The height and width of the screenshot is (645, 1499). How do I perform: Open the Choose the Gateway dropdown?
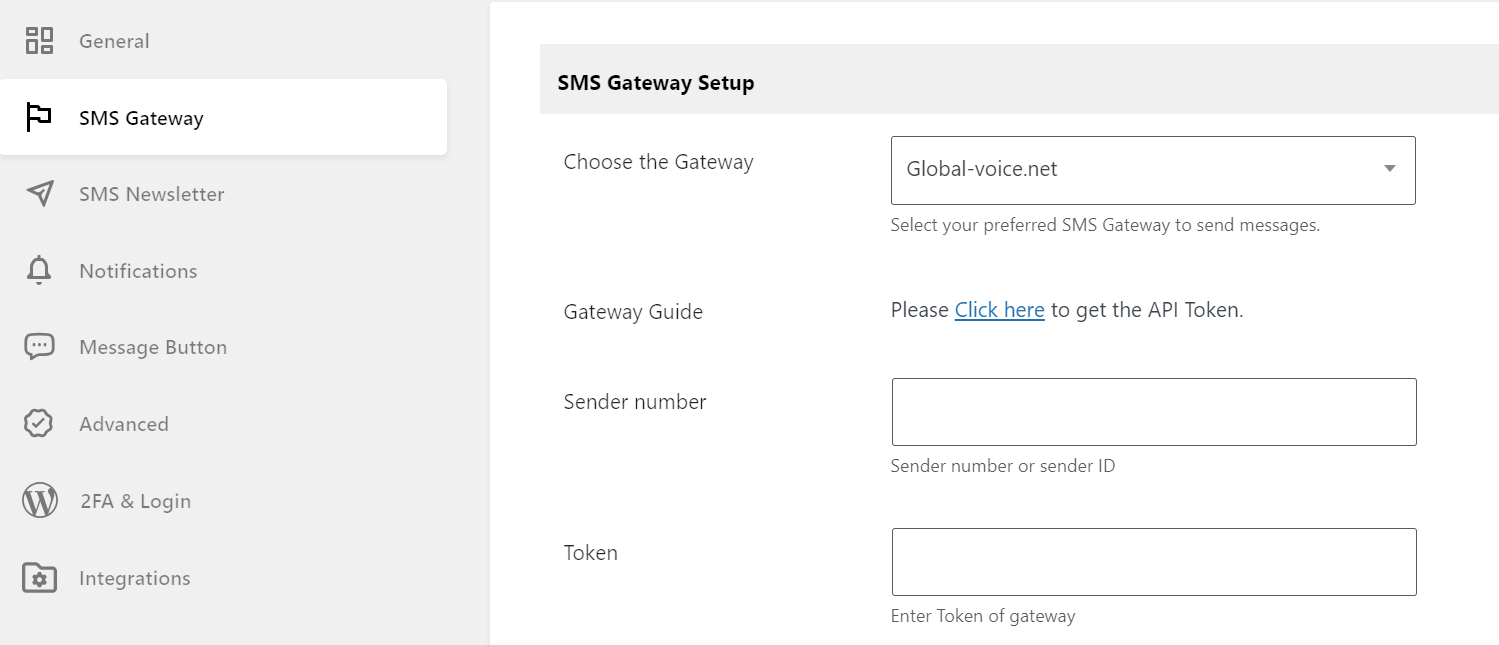(1153, 170)
